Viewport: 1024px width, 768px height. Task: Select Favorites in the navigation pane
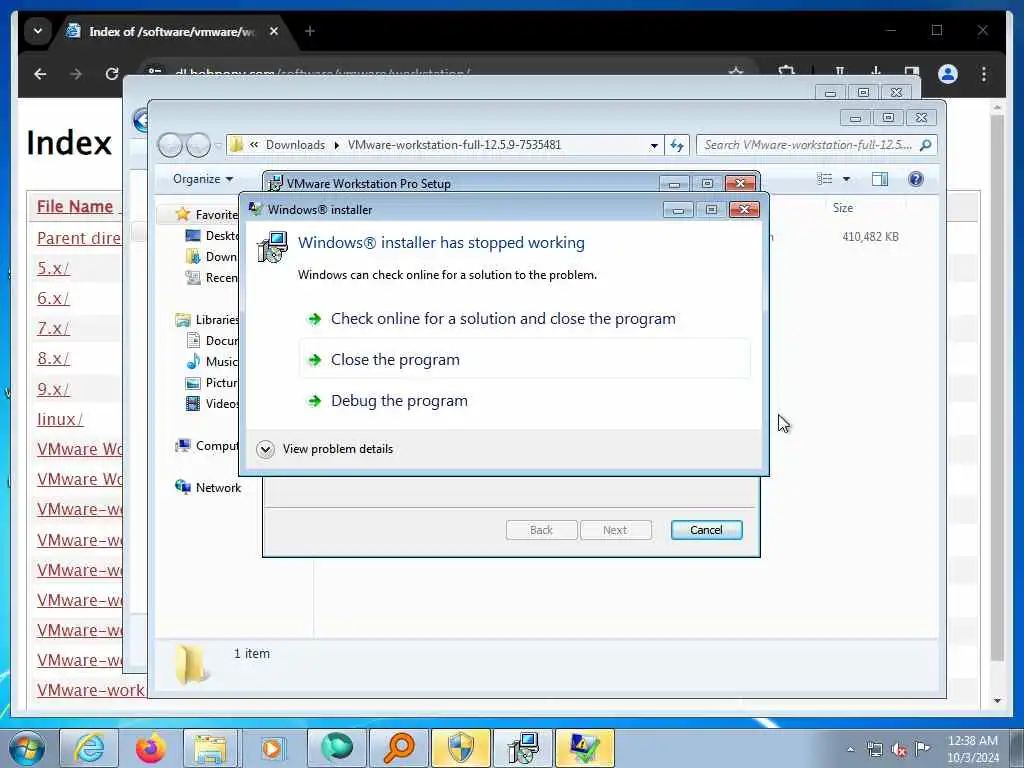[206, 214]
